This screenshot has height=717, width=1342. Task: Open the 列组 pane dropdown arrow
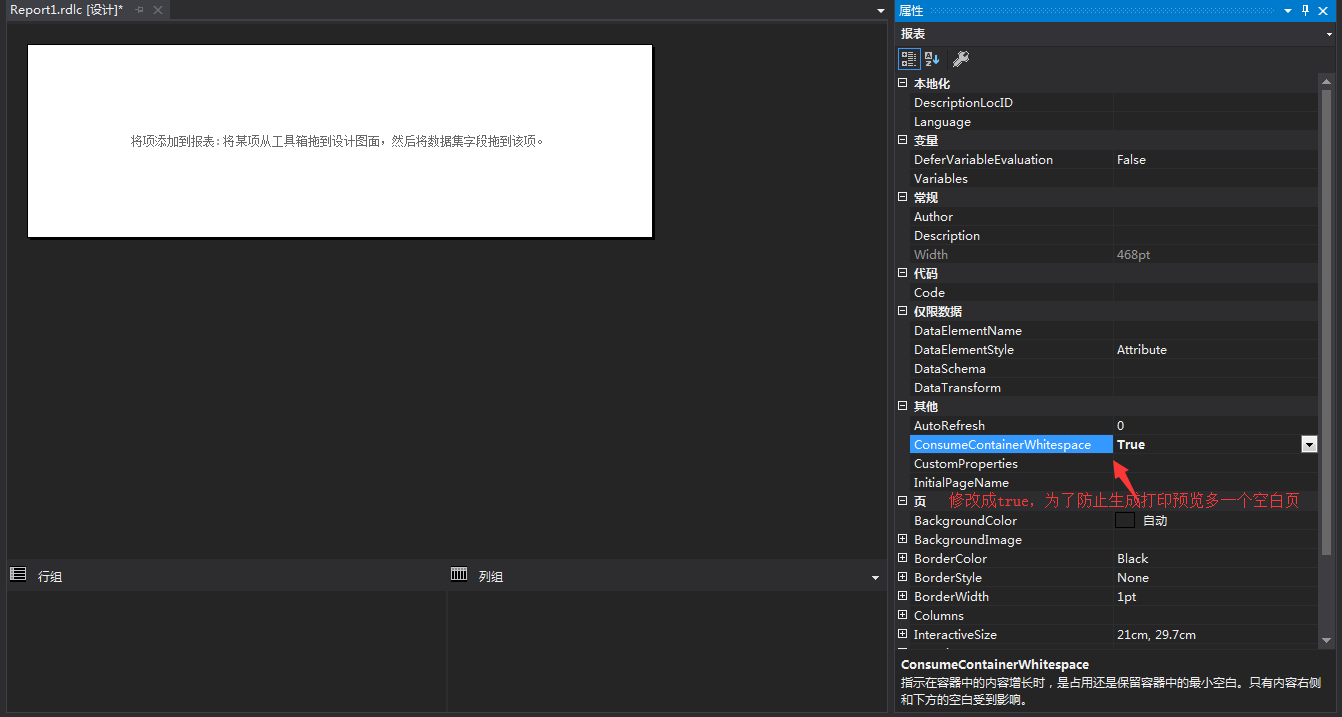click(x=876, y=576)
